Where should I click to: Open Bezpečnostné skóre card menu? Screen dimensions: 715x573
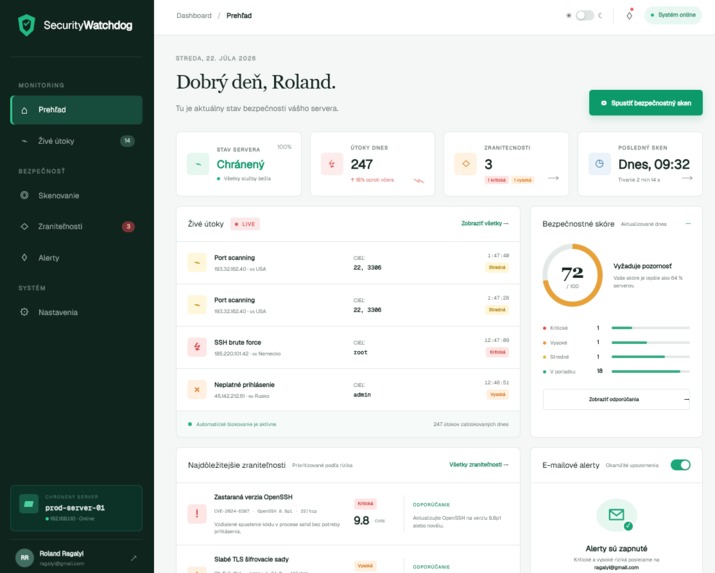[x=688, y=224]
